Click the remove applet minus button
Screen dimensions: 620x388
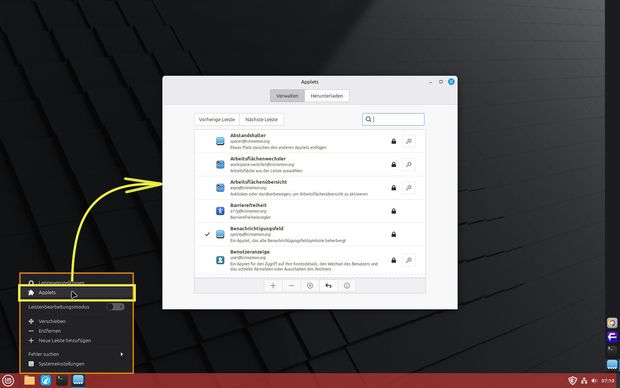click(291, 286)
